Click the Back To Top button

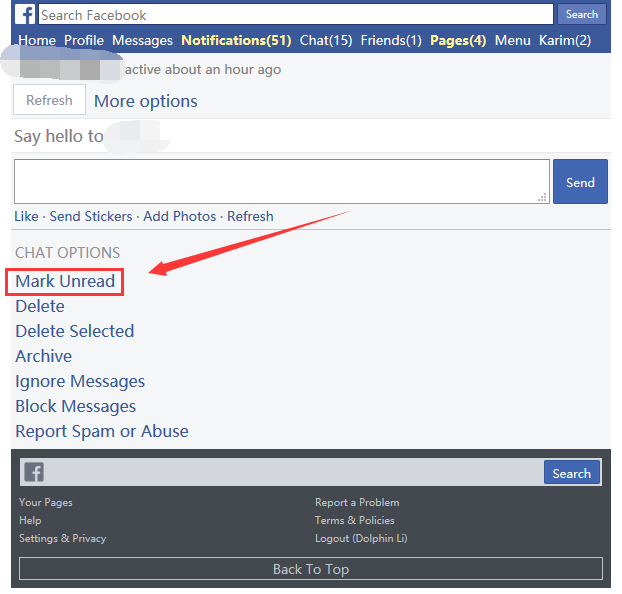[311, 569]
